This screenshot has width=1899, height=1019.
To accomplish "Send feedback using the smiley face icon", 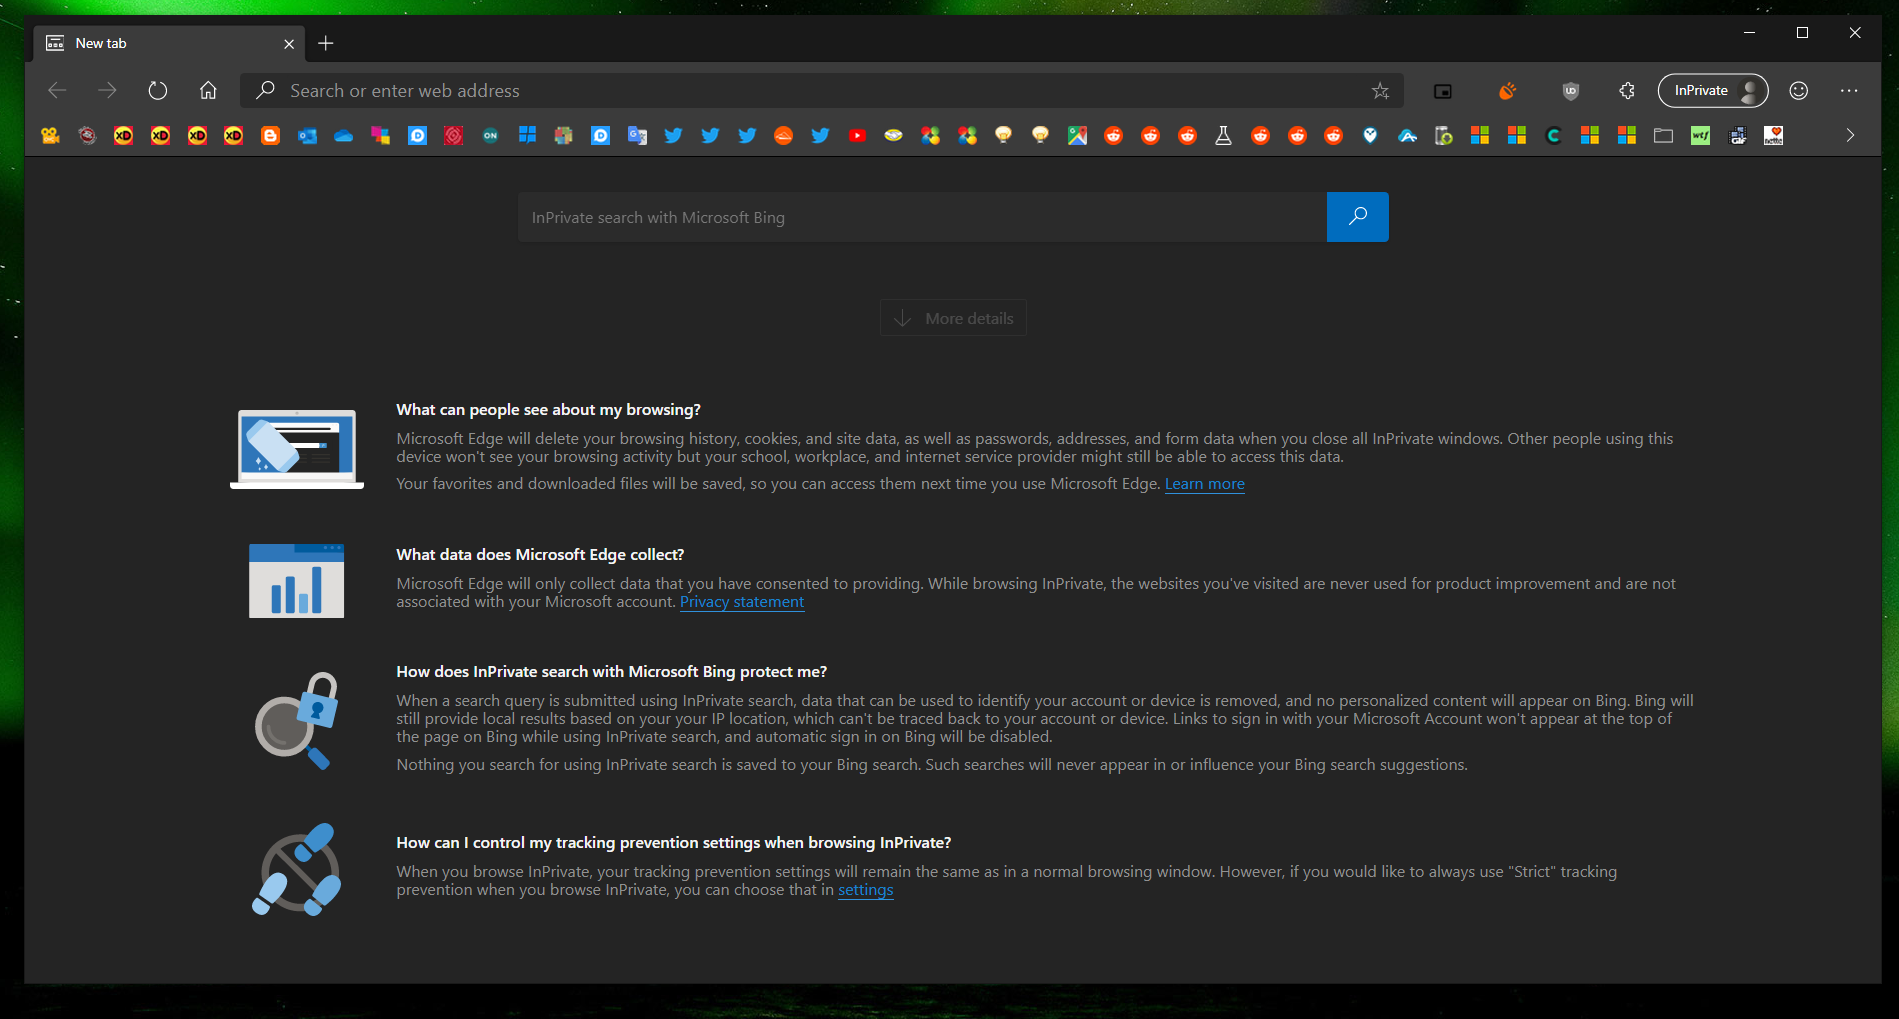I will pos(1798,91).
